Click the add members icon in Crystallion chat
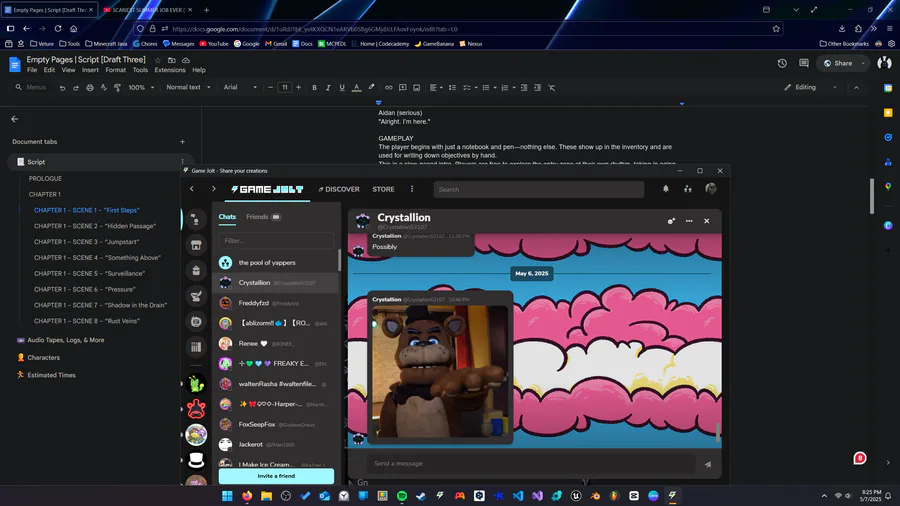 coord(670,221)
